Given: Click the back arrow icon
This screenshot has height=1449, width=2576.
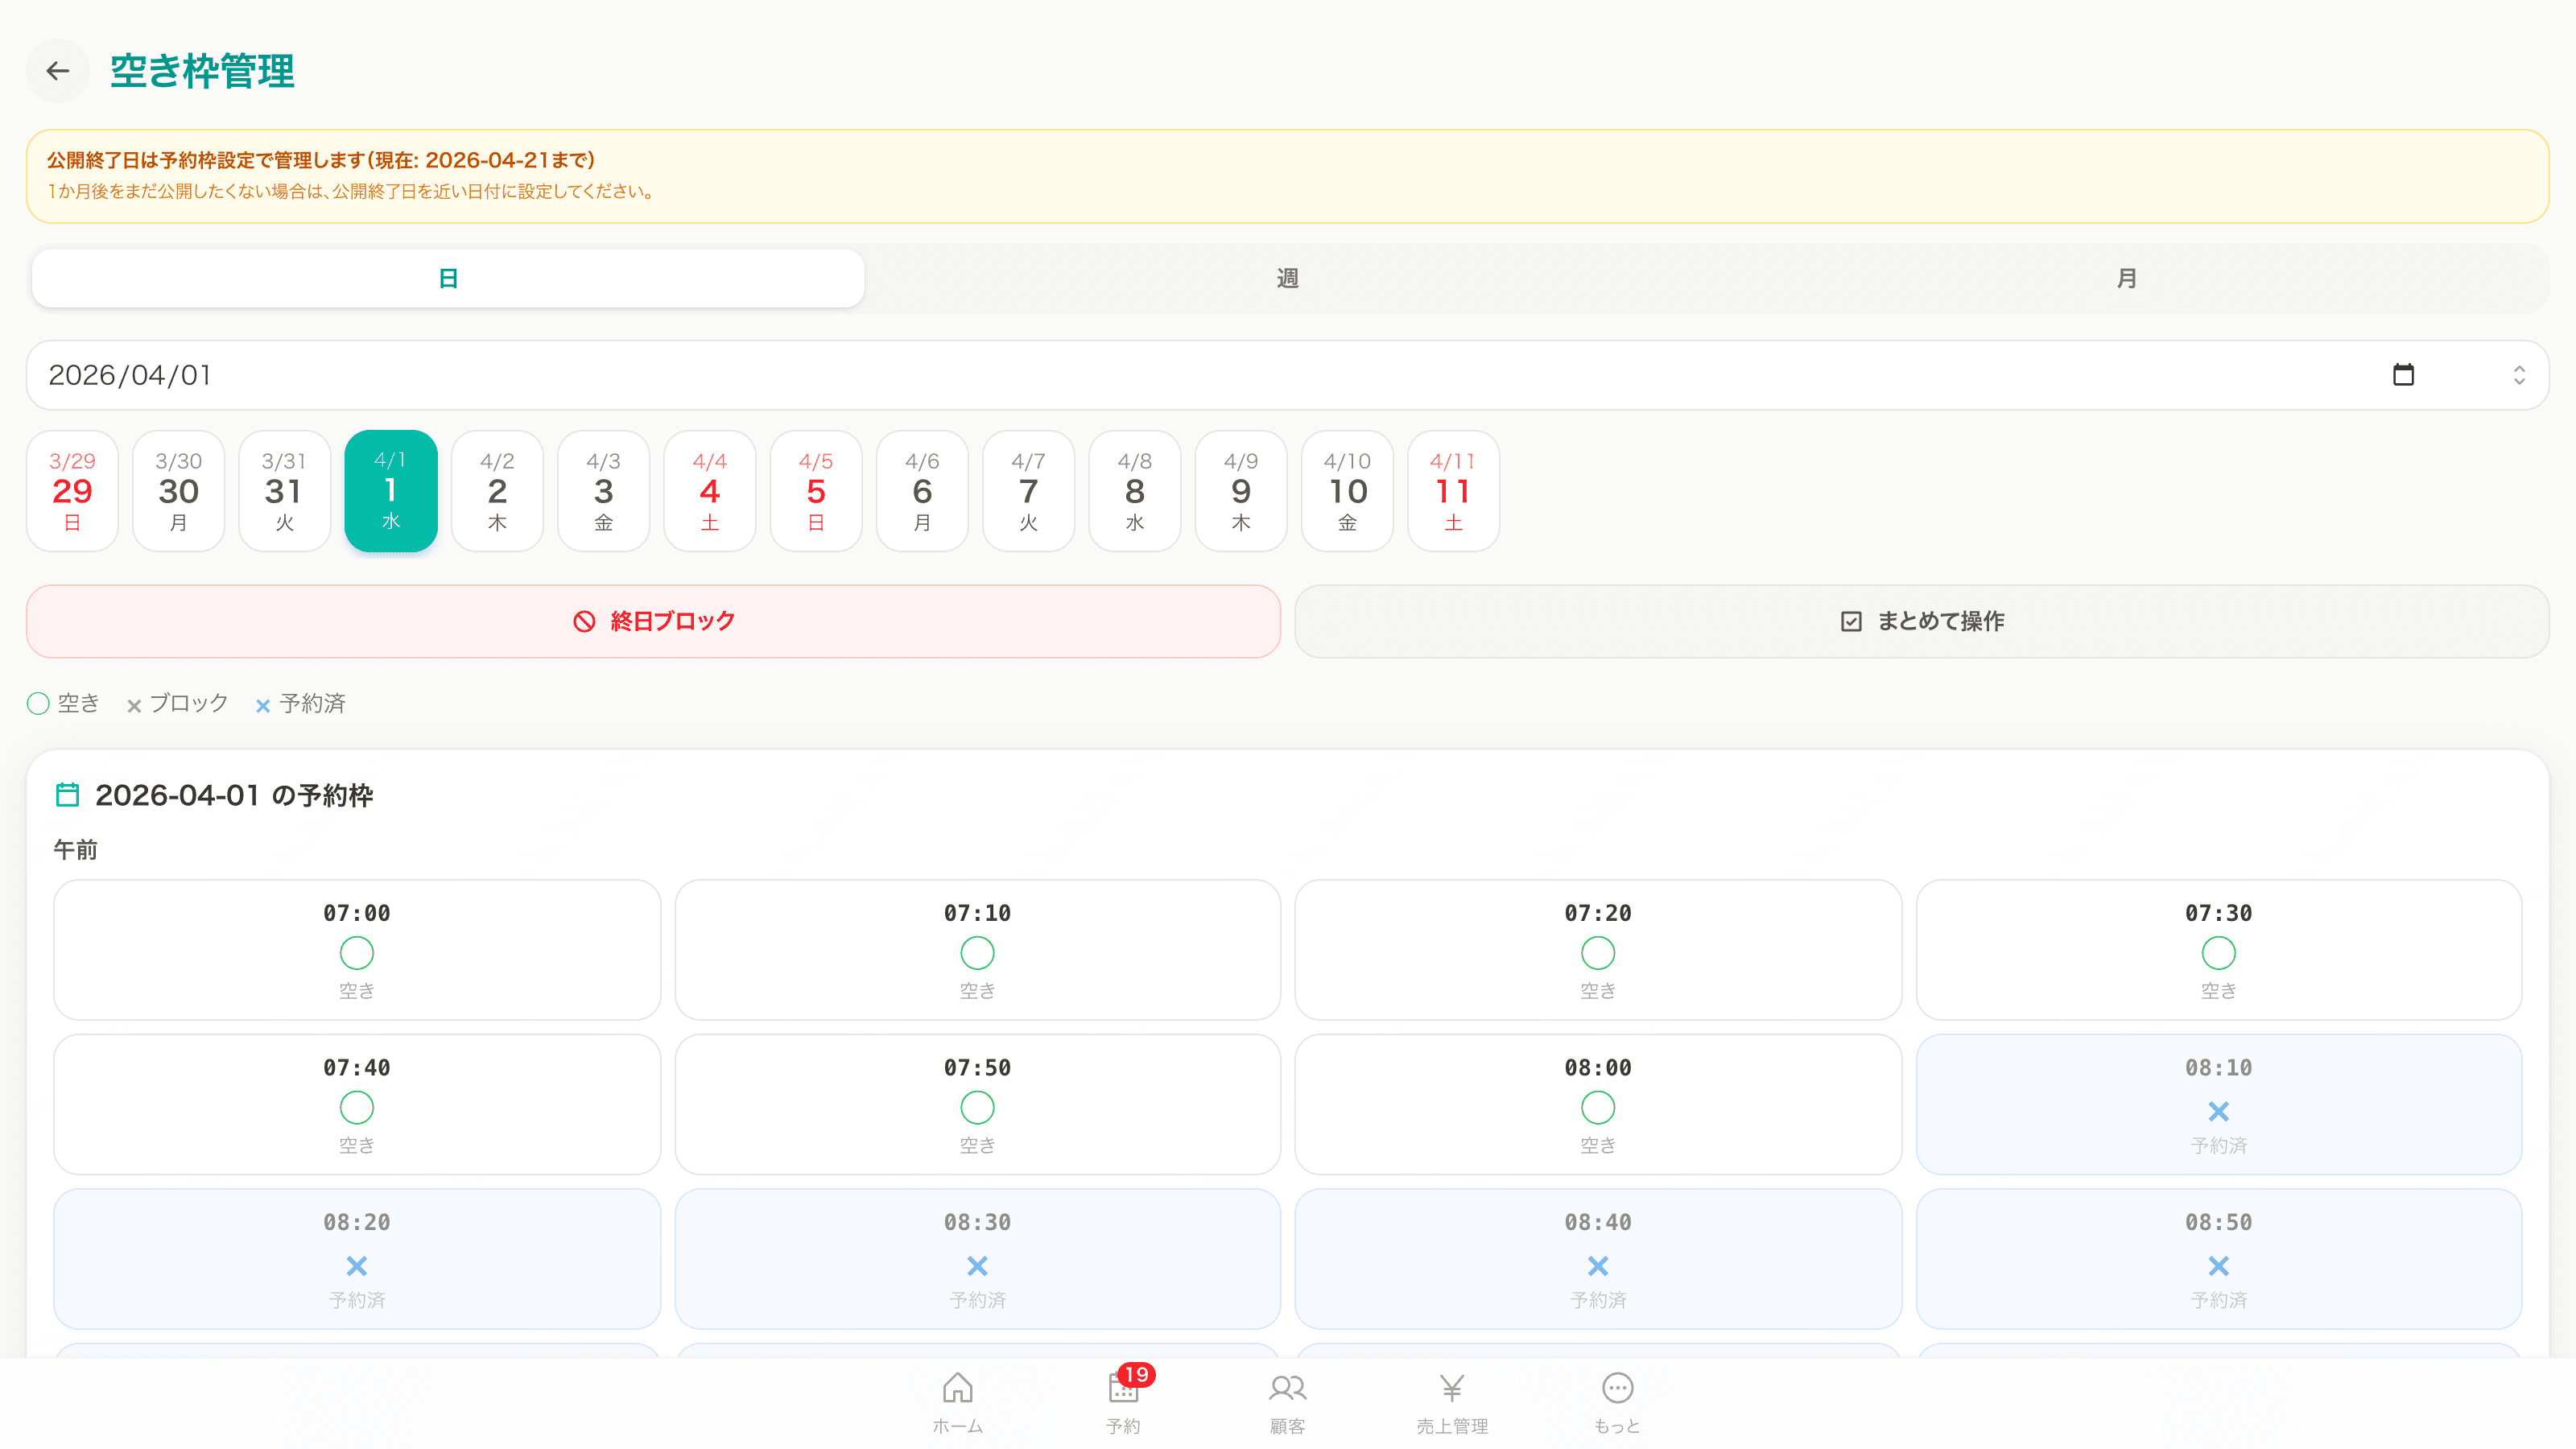Looking at the screenshot, I should click(58, 71).
